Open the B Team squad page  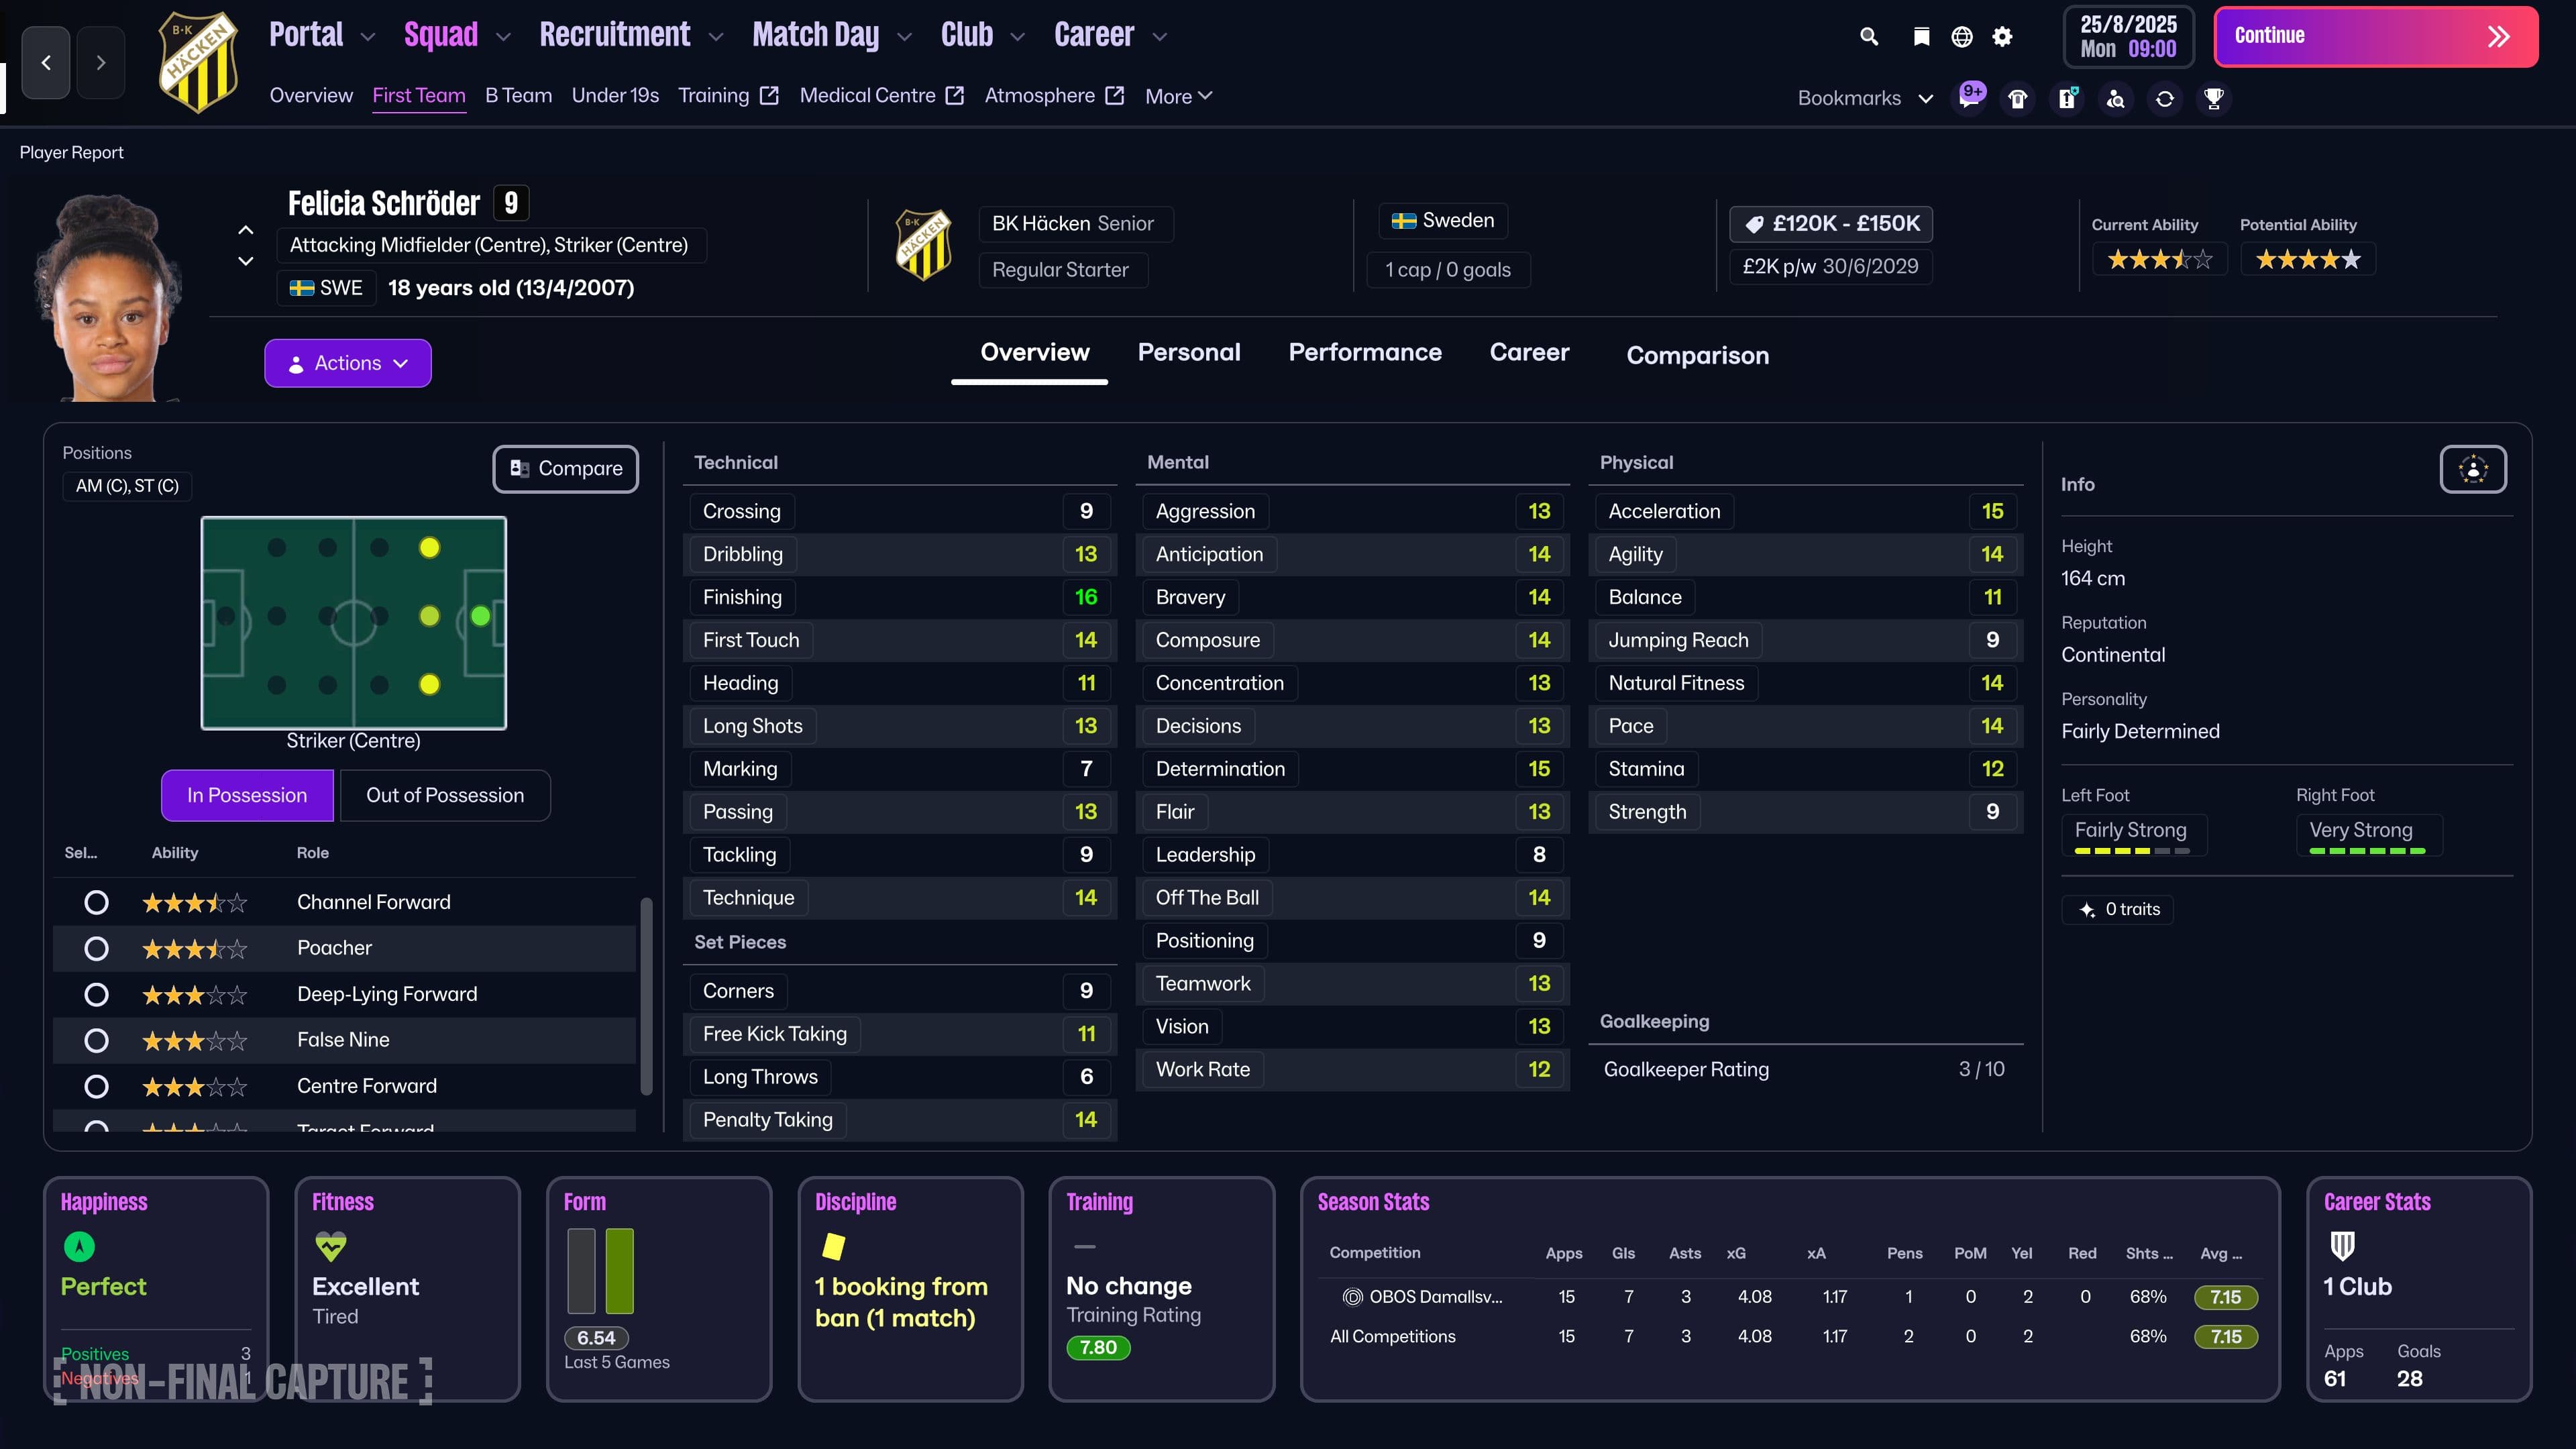coord(518,95)
